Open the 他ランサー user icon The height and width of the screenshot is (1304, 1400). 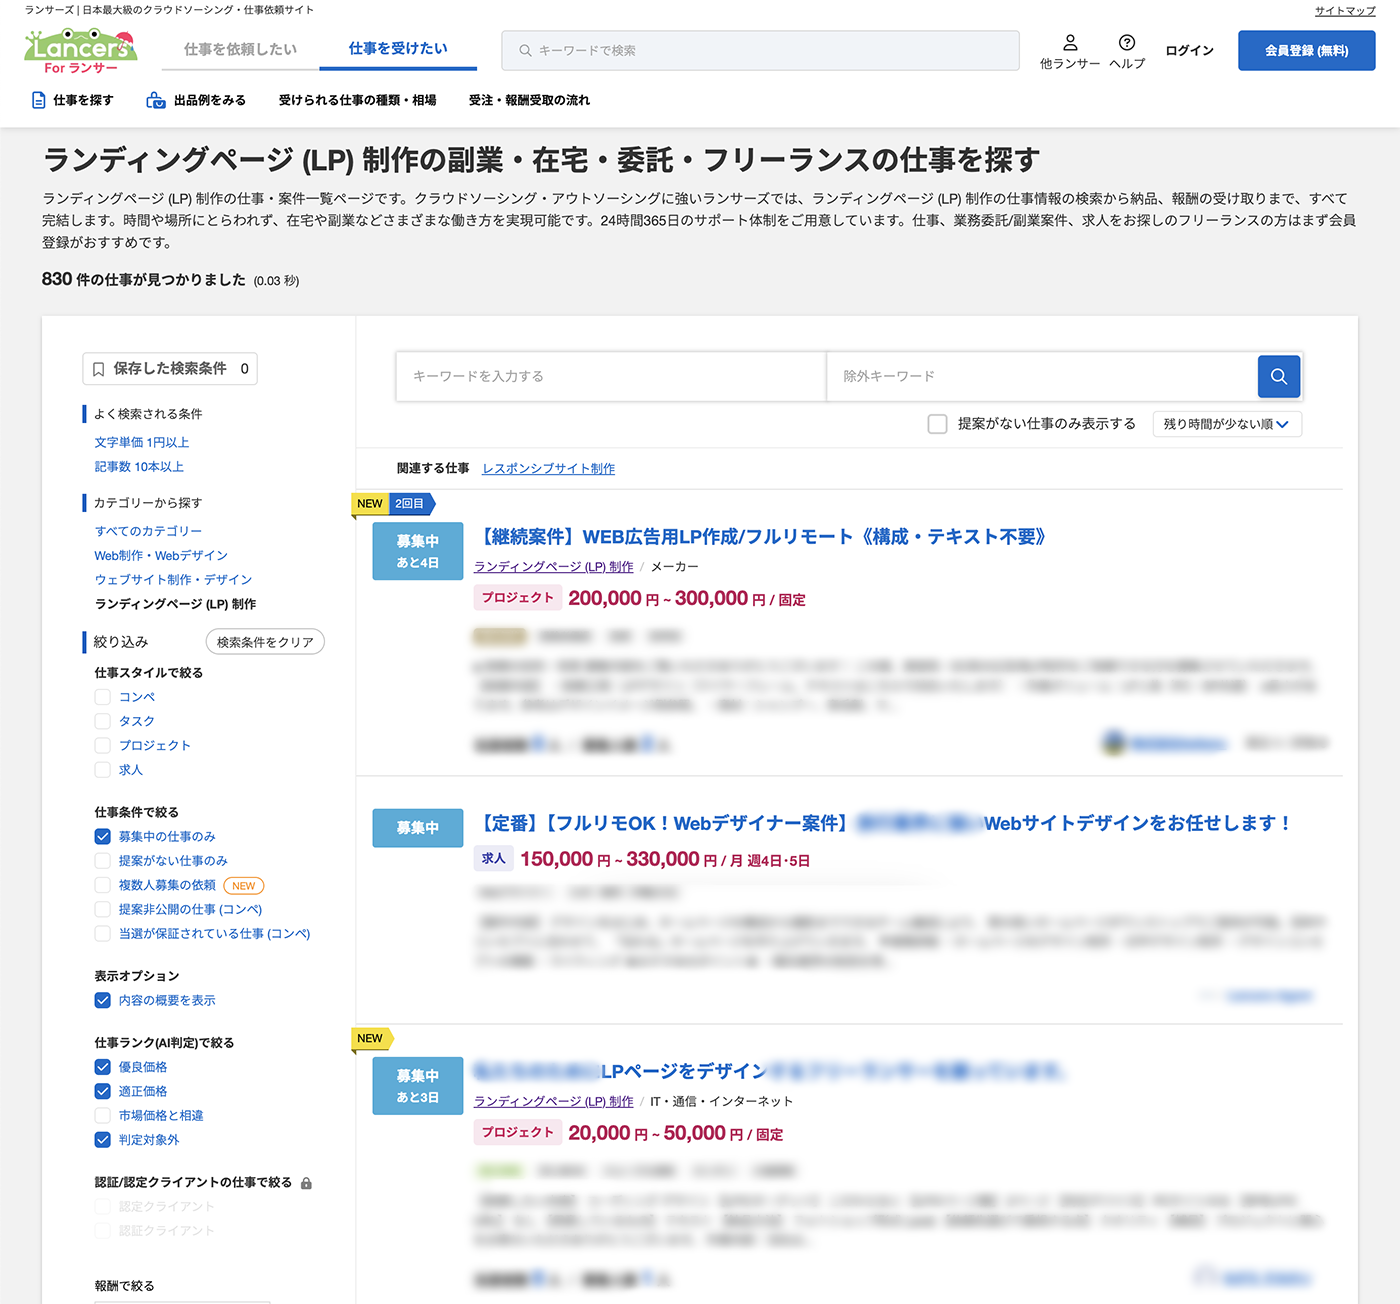pos(1070,43)
